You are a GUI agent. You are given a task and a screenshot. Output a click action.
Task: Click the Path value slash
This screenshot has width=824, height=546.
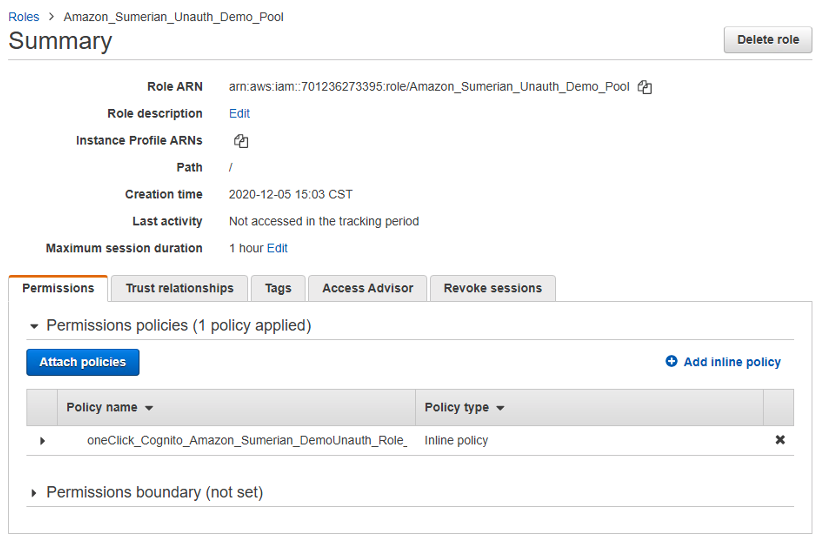coord(231,168)
